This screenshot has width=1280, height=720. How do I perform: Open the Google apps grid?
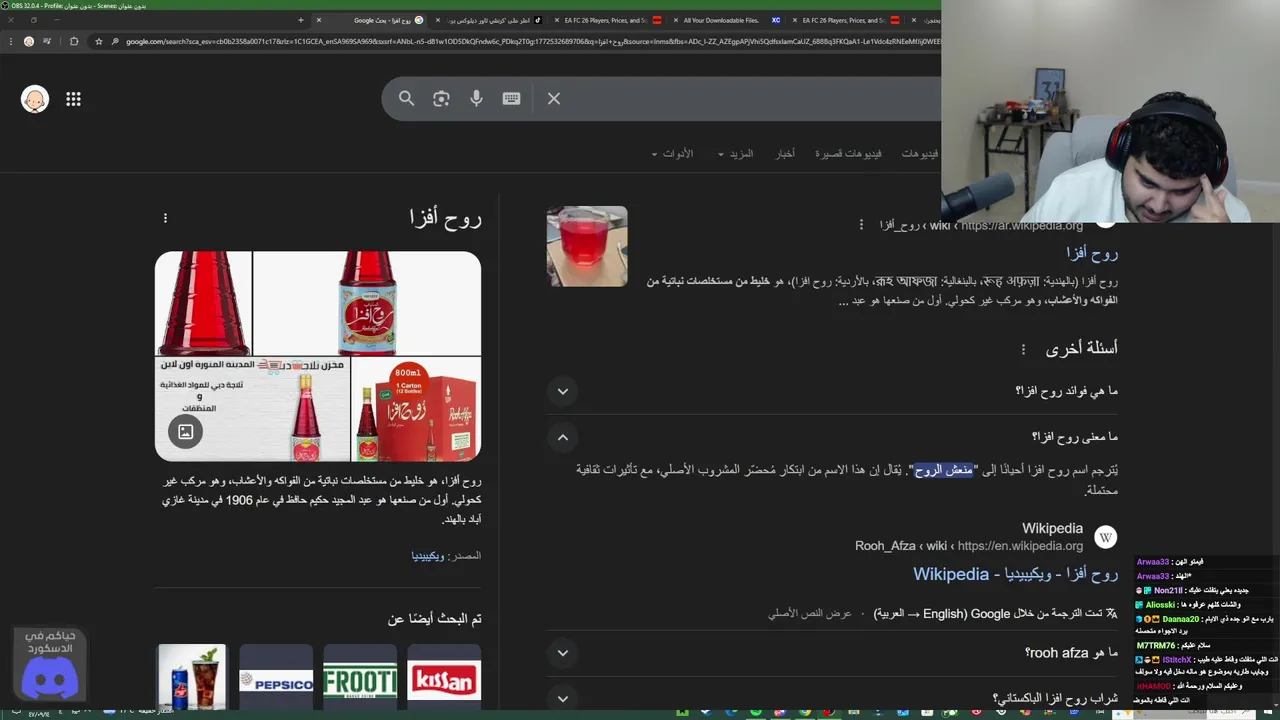click(73, 99)
